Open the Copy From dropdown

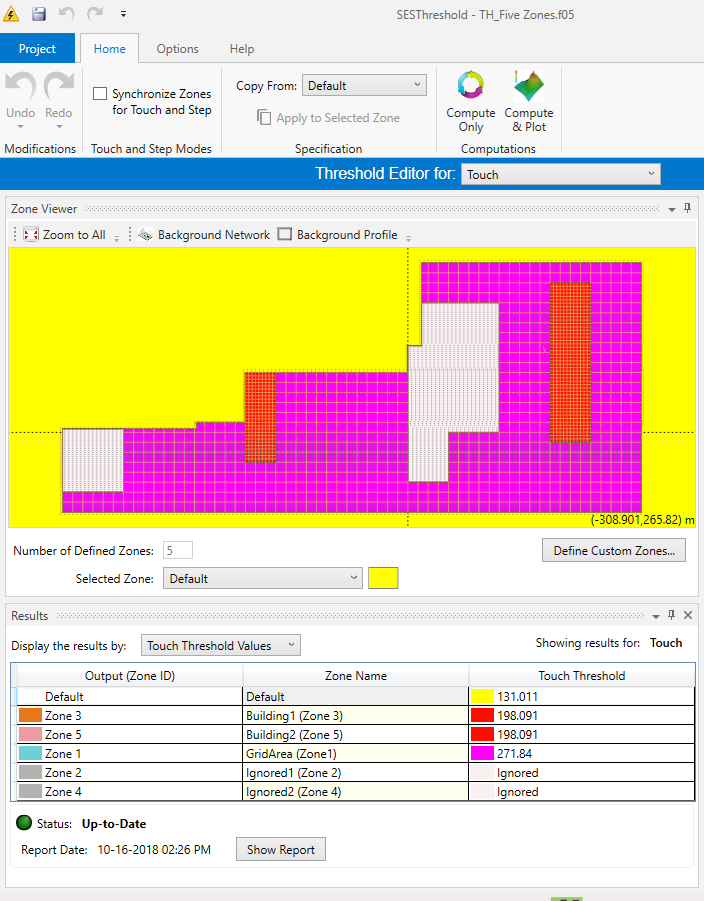tap(364, 86)
